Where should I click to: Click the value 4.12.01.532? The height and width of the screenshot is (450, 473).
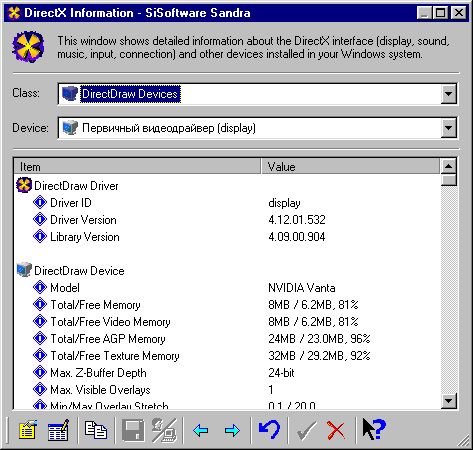pos(297,220)
